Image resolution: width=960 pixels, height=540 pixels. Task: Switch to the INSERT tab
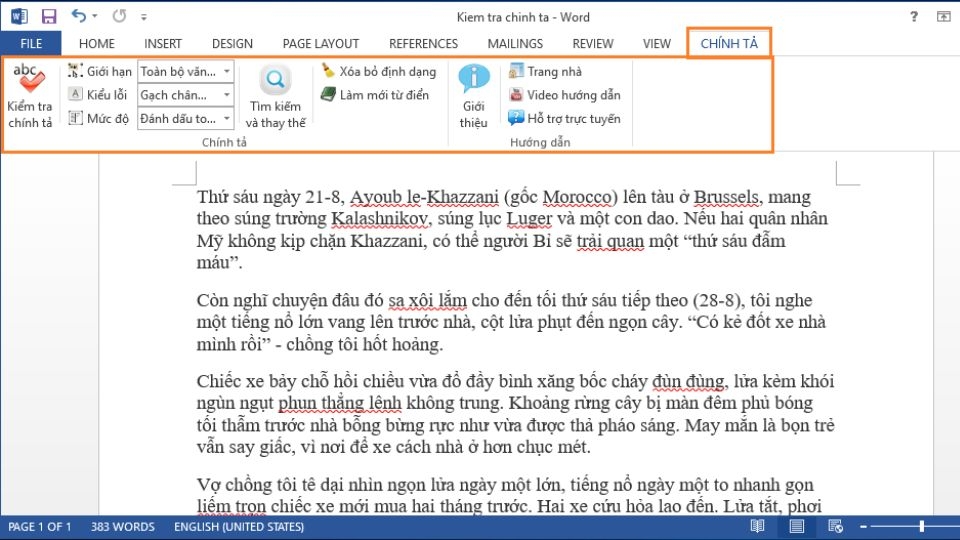163,43
